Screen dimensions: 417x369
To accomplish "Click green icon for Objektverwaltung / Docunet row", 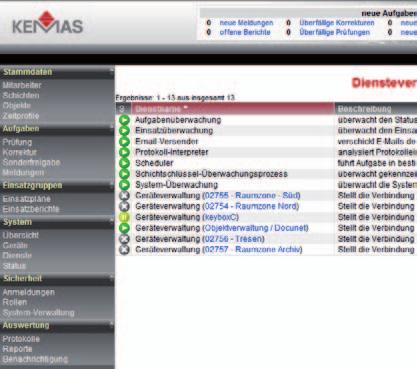I will (x=124, y=228).
